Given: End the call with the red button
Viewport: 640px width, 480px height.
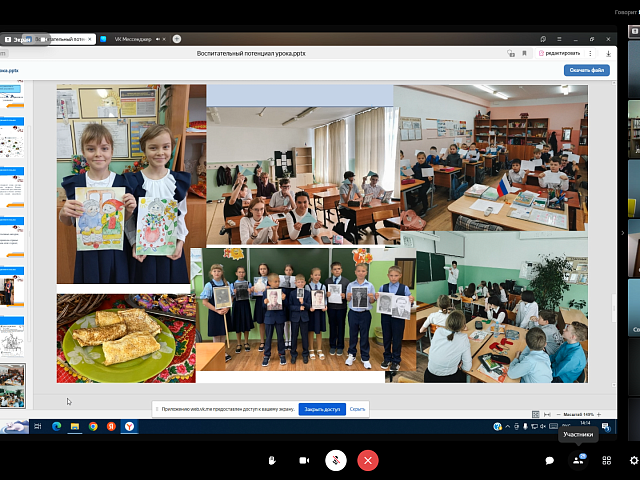Looking at the screenshot, I should coord(368,460).
